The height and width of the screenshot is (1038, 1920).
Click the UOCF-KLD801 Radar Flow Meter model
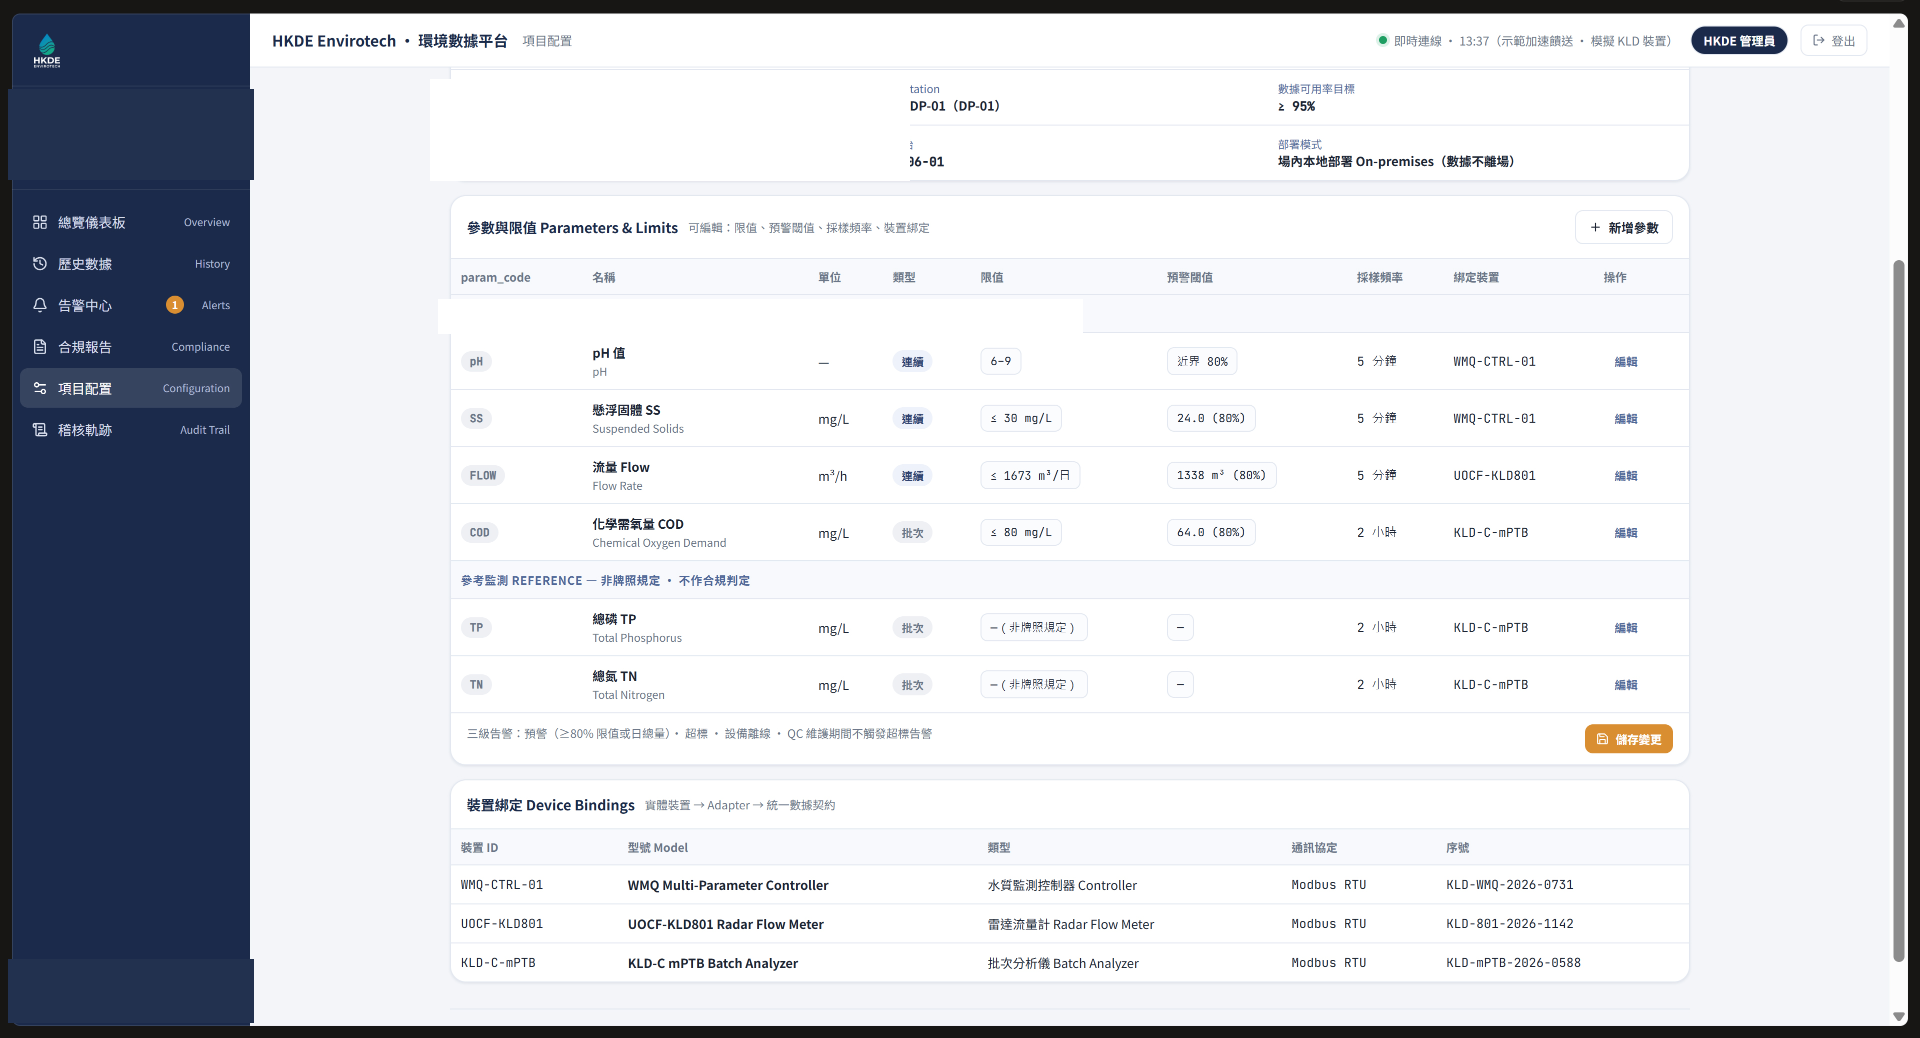click(x=725, y=924)
